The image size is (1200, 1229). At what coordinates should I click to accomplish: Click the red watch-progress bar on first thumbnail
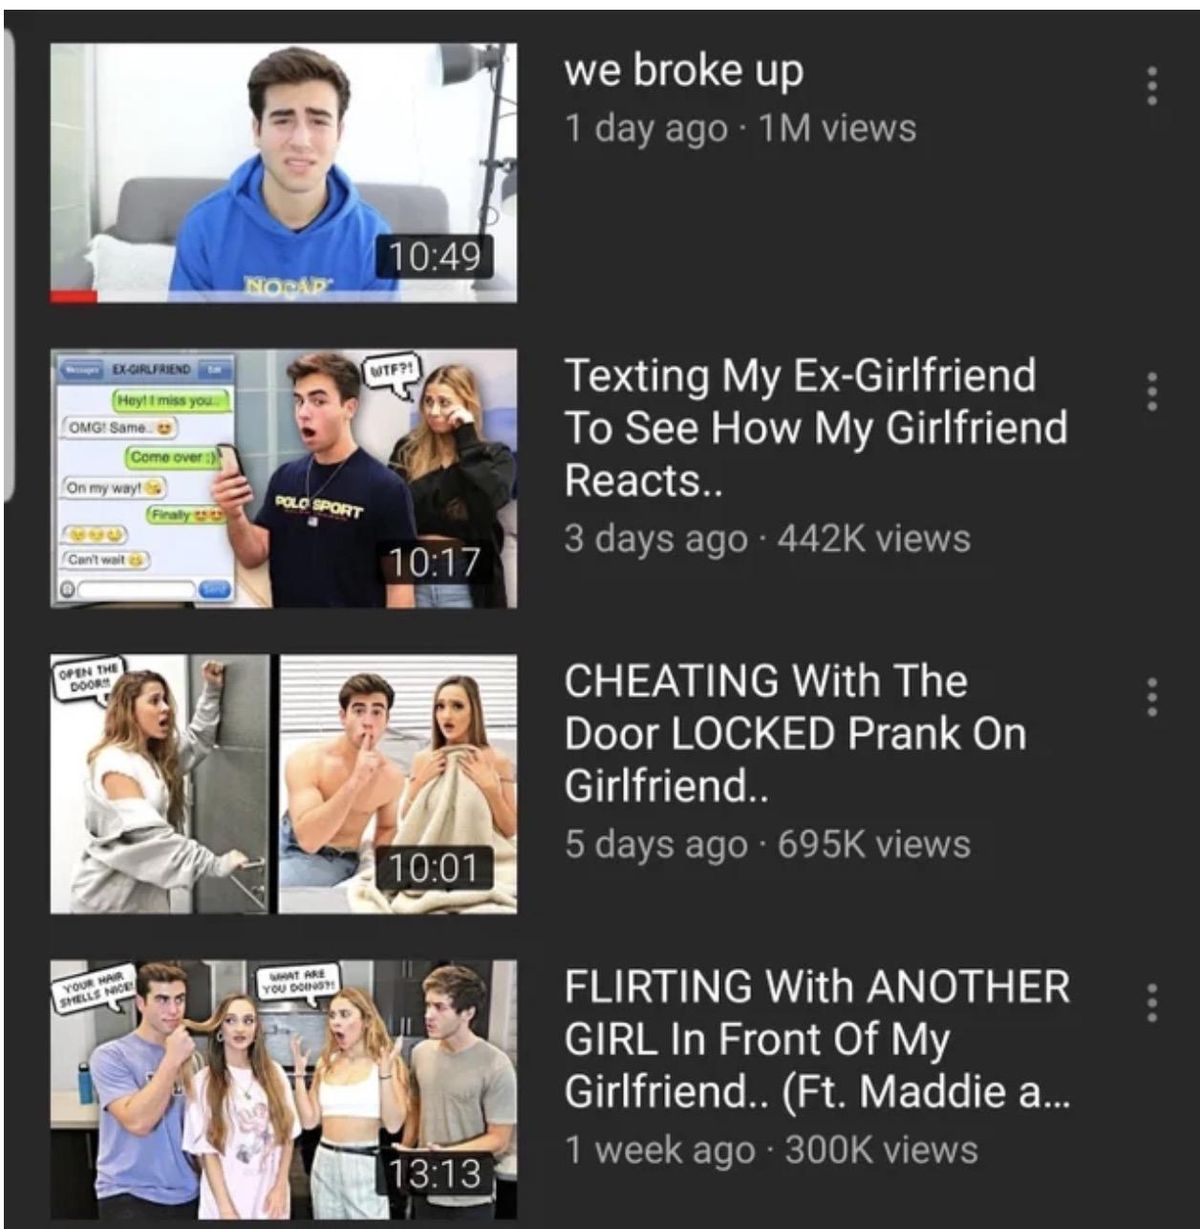tap(74, 297)
